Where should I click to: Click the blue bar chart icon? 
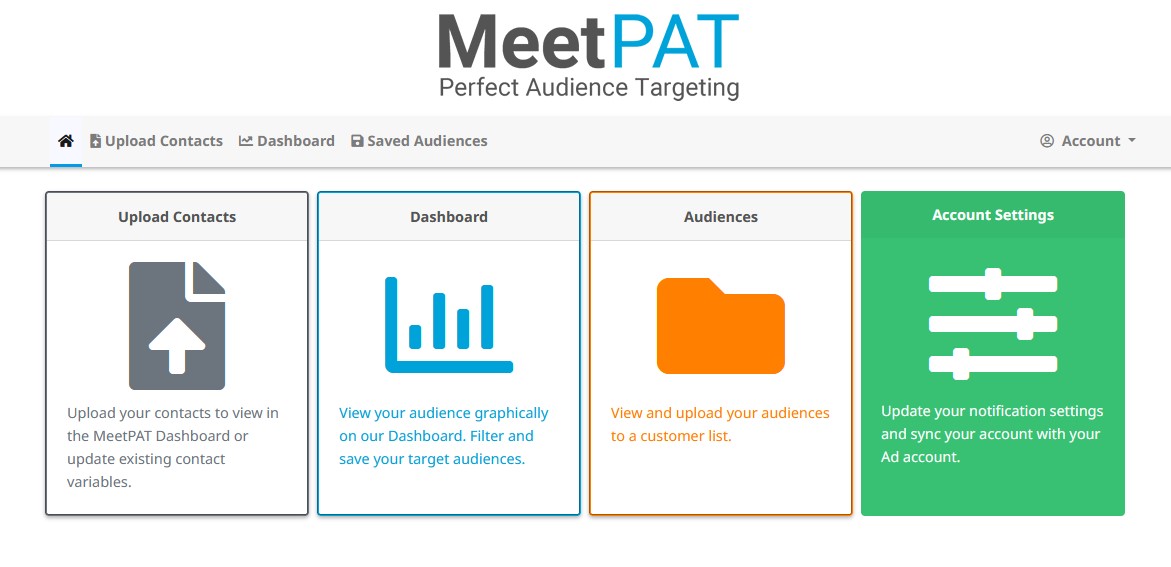point(449,325)
